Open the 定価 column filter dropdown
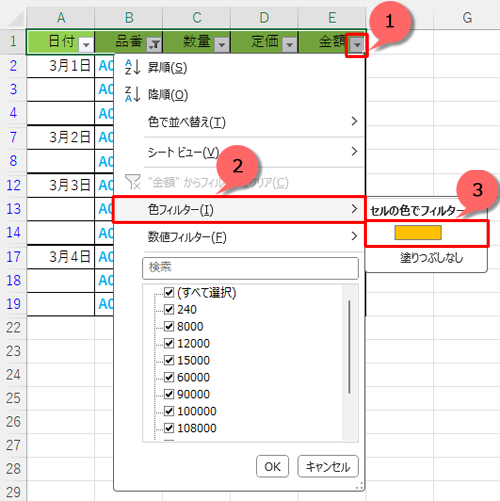 (x=290, y=44)
